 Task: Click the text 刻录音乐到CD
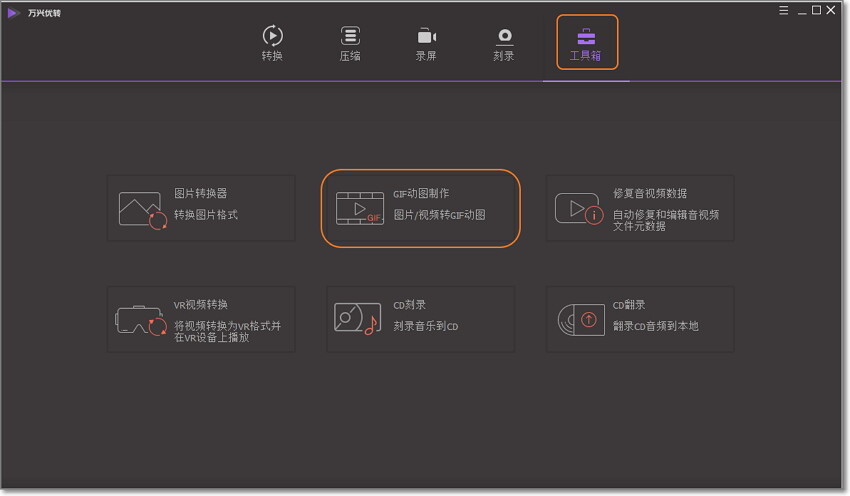pyautogui.click(x=426, y=326)
